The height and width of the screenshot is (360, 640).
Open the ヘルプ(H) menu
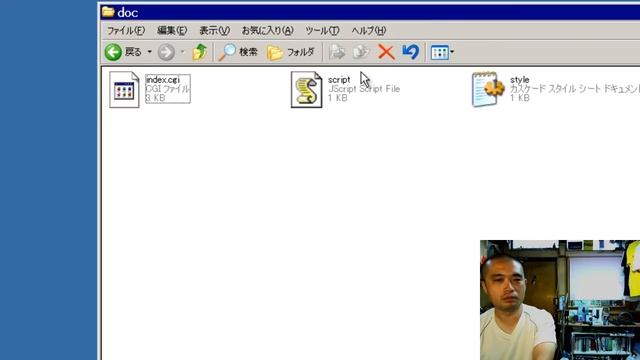(x=369, y=30)
